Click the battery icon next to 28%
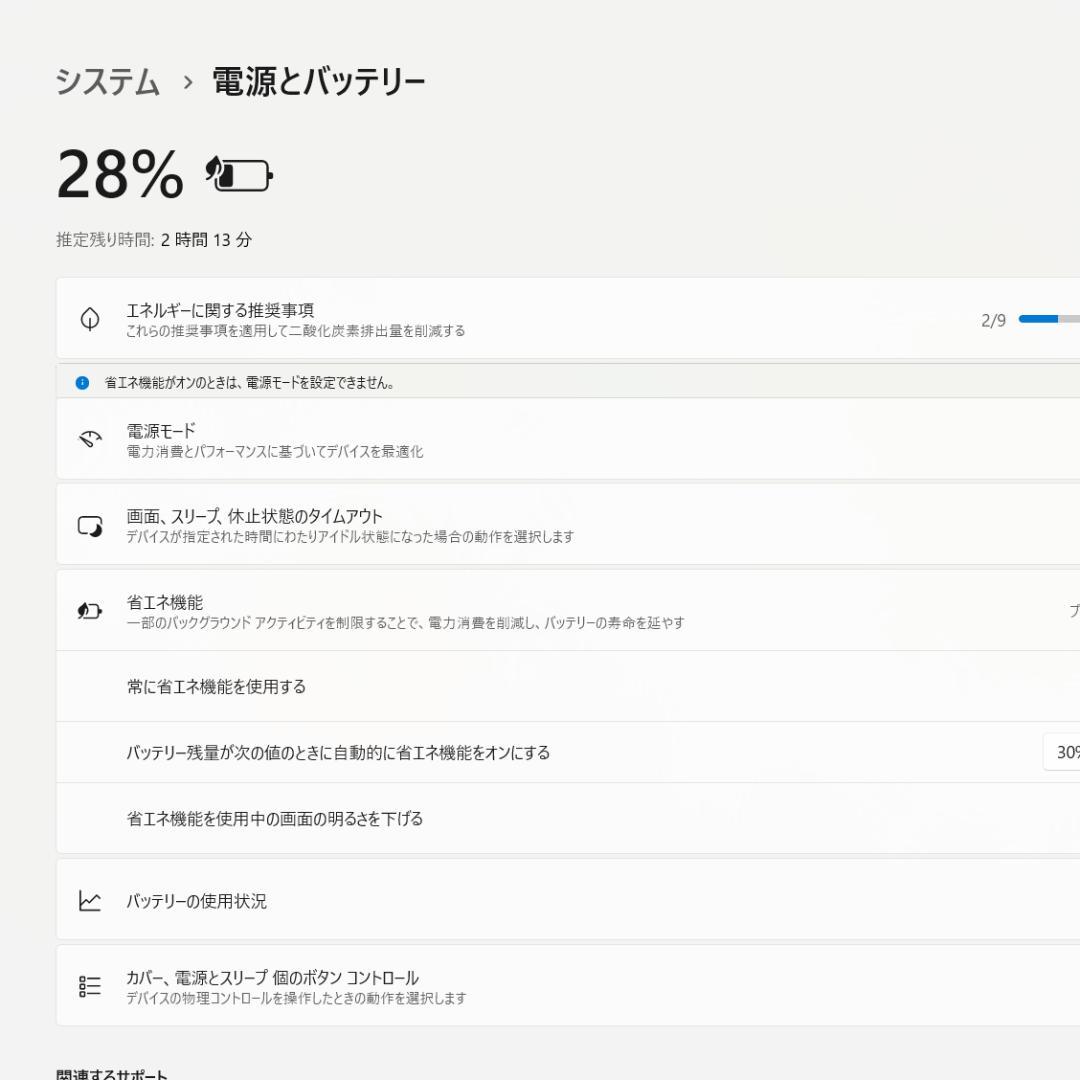The height and width of the screenshot is (1080, 1080). (239, 176)
